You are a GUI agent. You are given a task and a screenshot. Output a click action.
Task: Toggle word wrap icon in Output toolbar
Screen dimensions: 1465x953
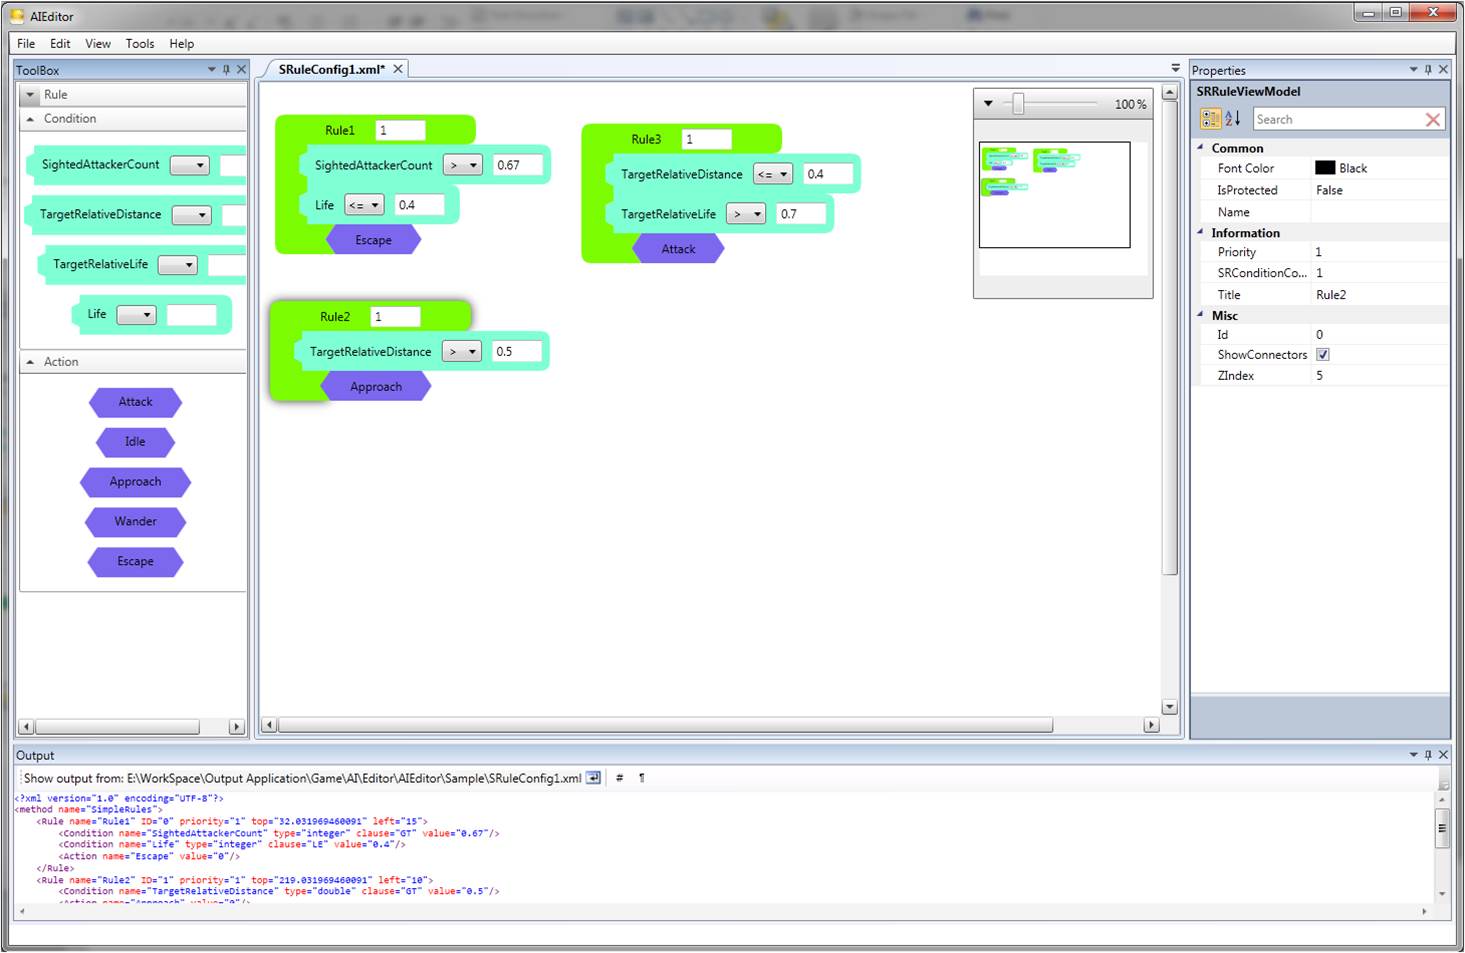pyautogui.click(x=593, y=778)
